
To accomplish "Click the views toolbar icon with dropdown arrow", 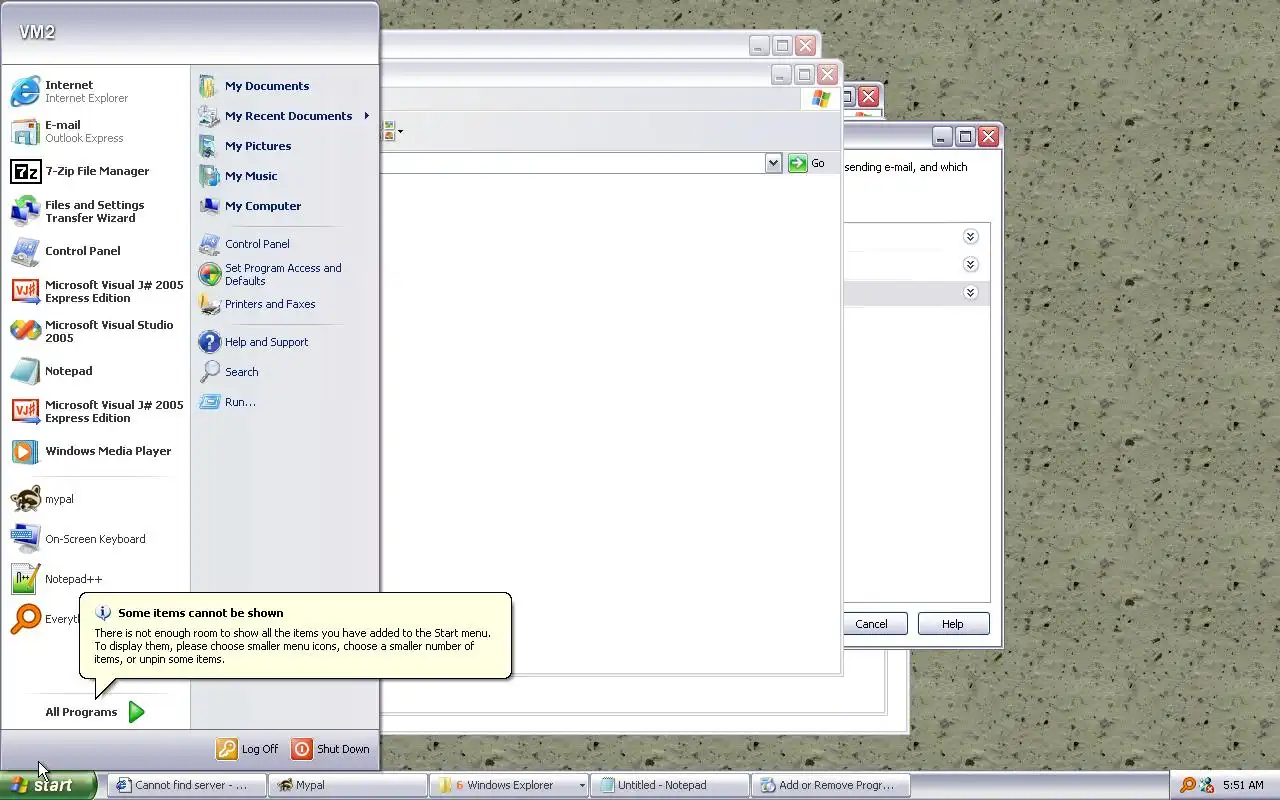I will pyautogui.click(x=392, y=131).
